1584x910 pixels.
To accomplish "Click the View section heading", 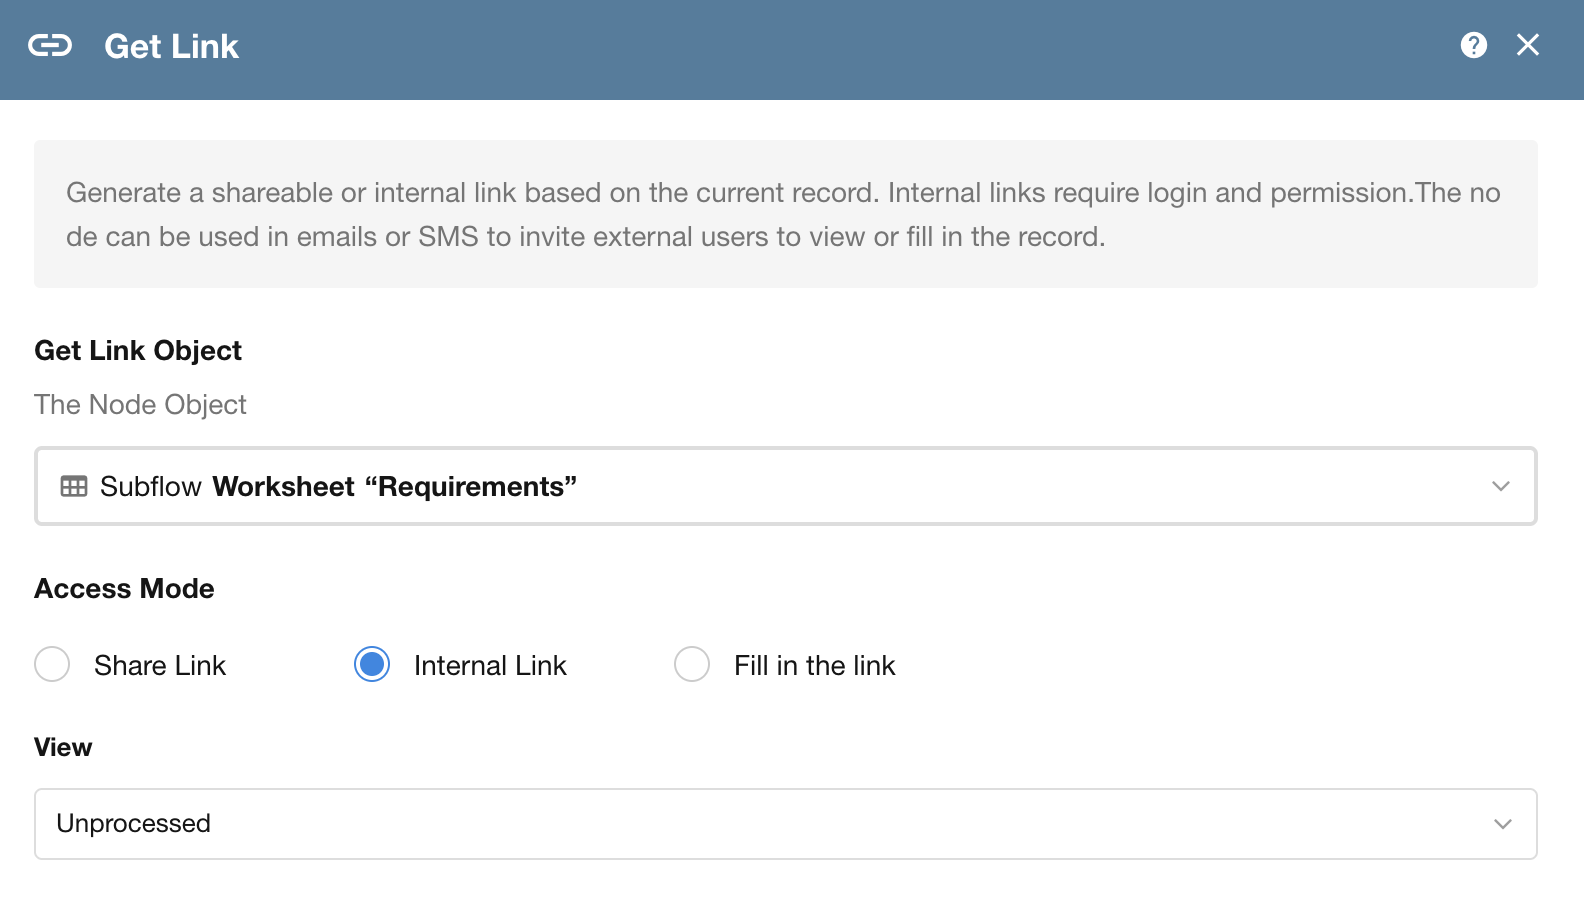I will pyautogui.click(x=63, y=748).
